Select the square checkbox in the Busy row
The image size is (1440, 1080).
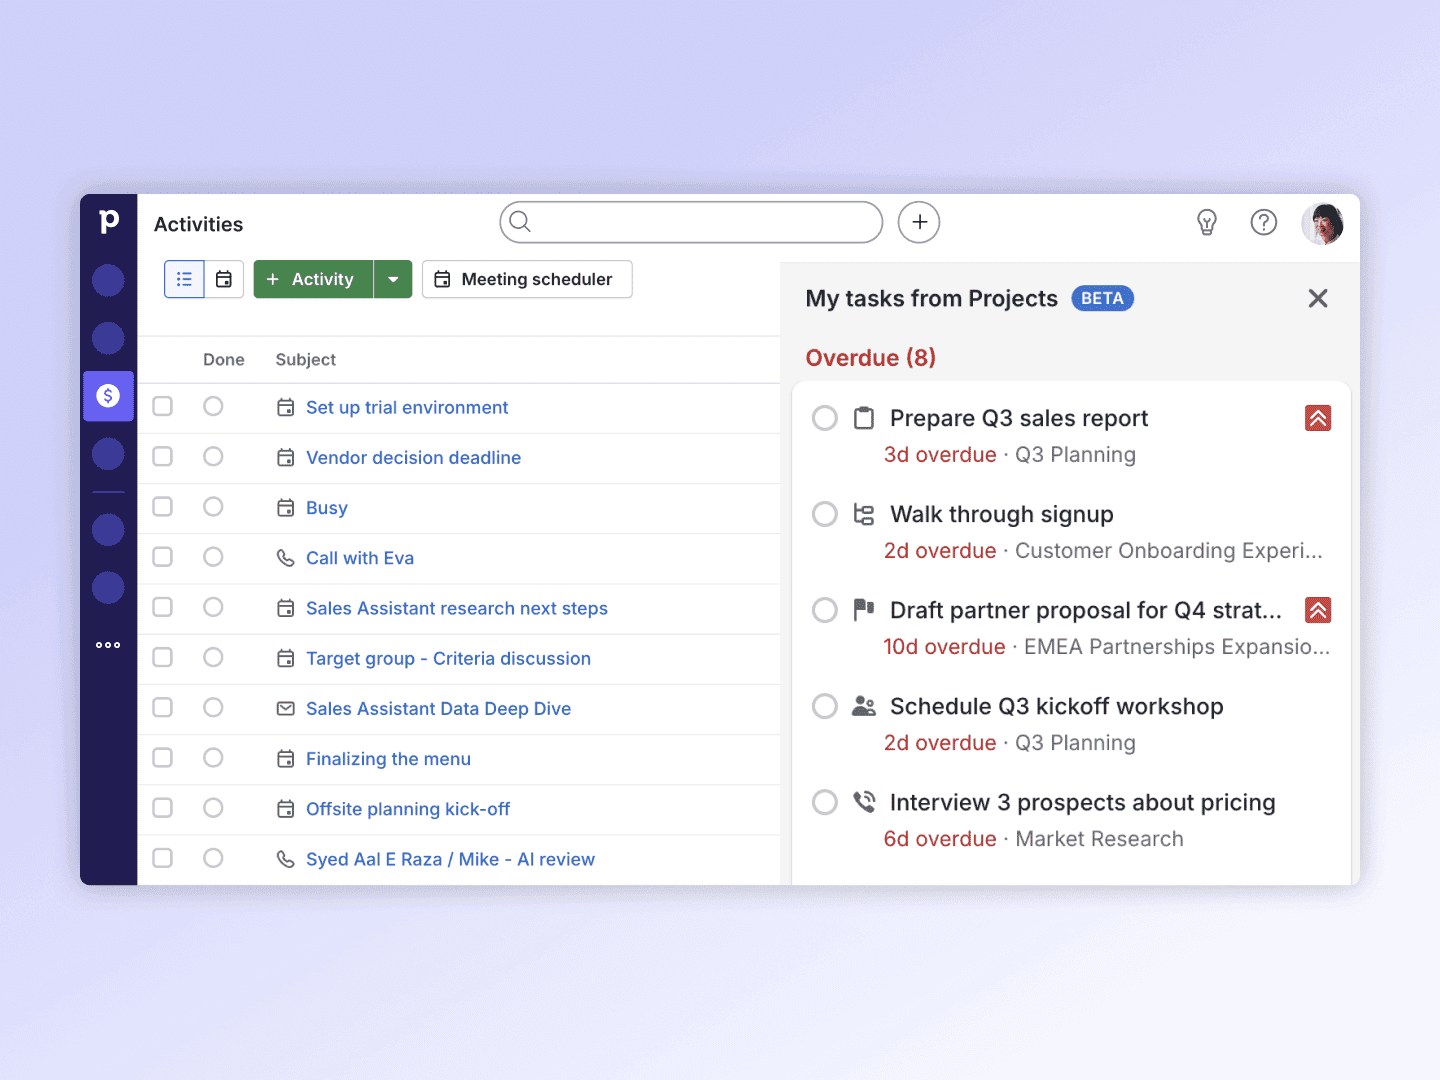pos(162,506)
